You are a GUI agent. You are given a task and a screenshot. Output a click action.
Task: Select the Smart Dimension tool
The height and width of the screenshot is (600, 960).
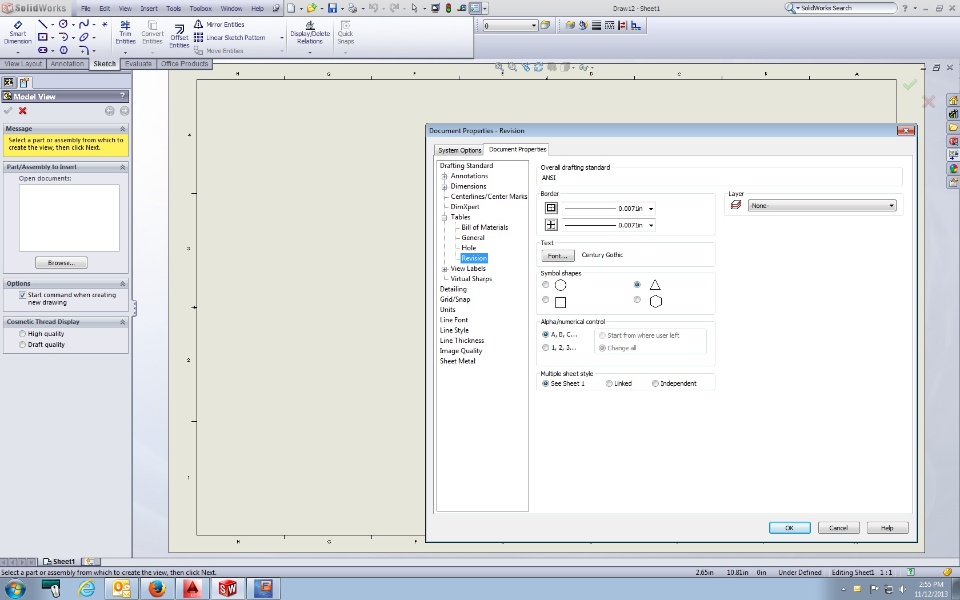pyautogui.click(x=18, y=32)
